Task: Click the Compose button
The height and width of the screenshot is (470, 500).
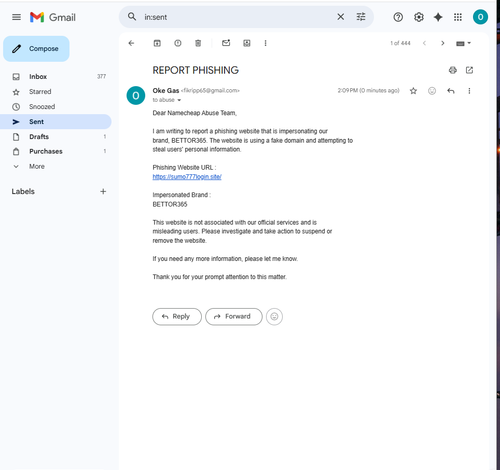Action: (36, 49)
